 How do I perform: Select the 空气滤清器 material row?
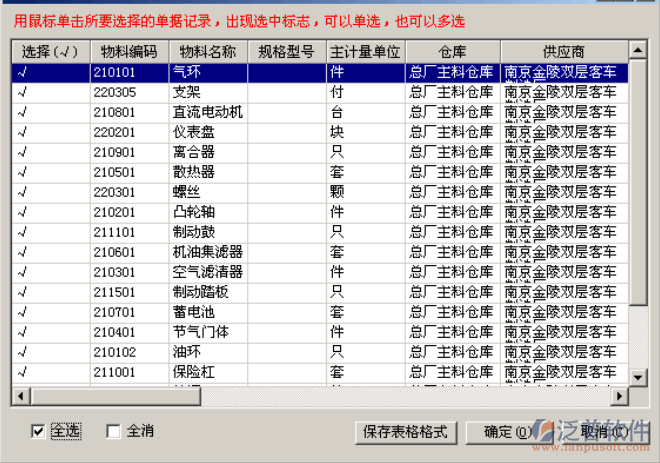[207, 272]
